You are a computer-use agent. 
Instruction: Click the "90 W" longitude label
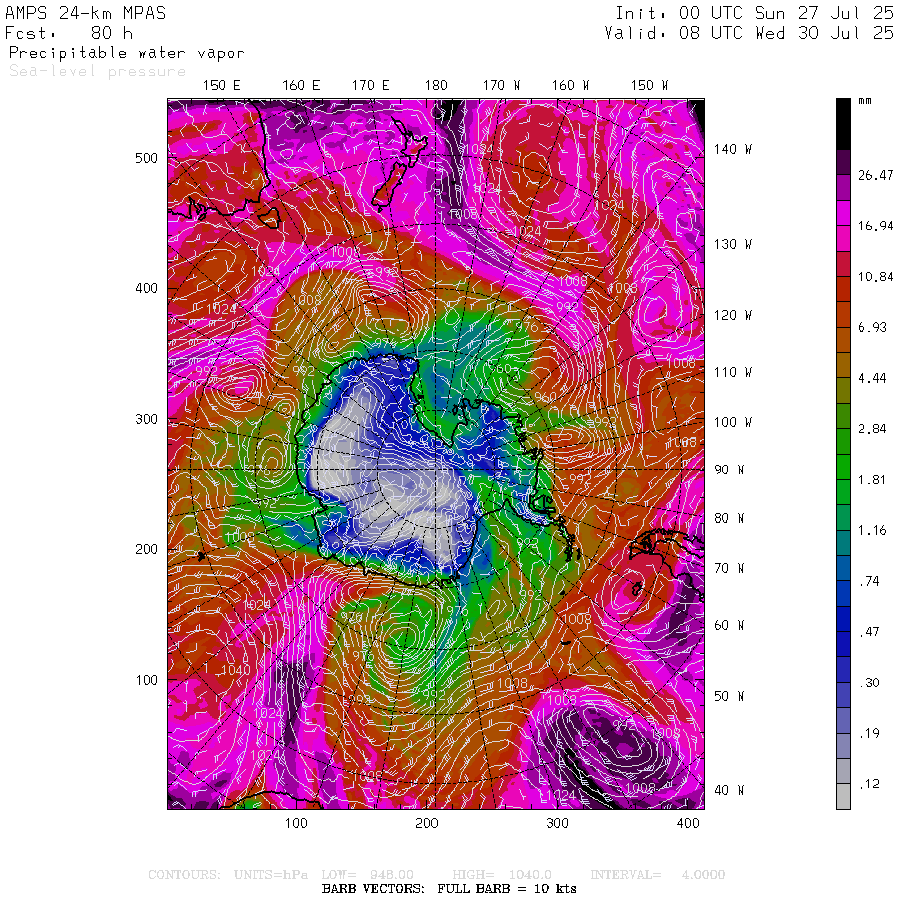[x=729, y=470]
